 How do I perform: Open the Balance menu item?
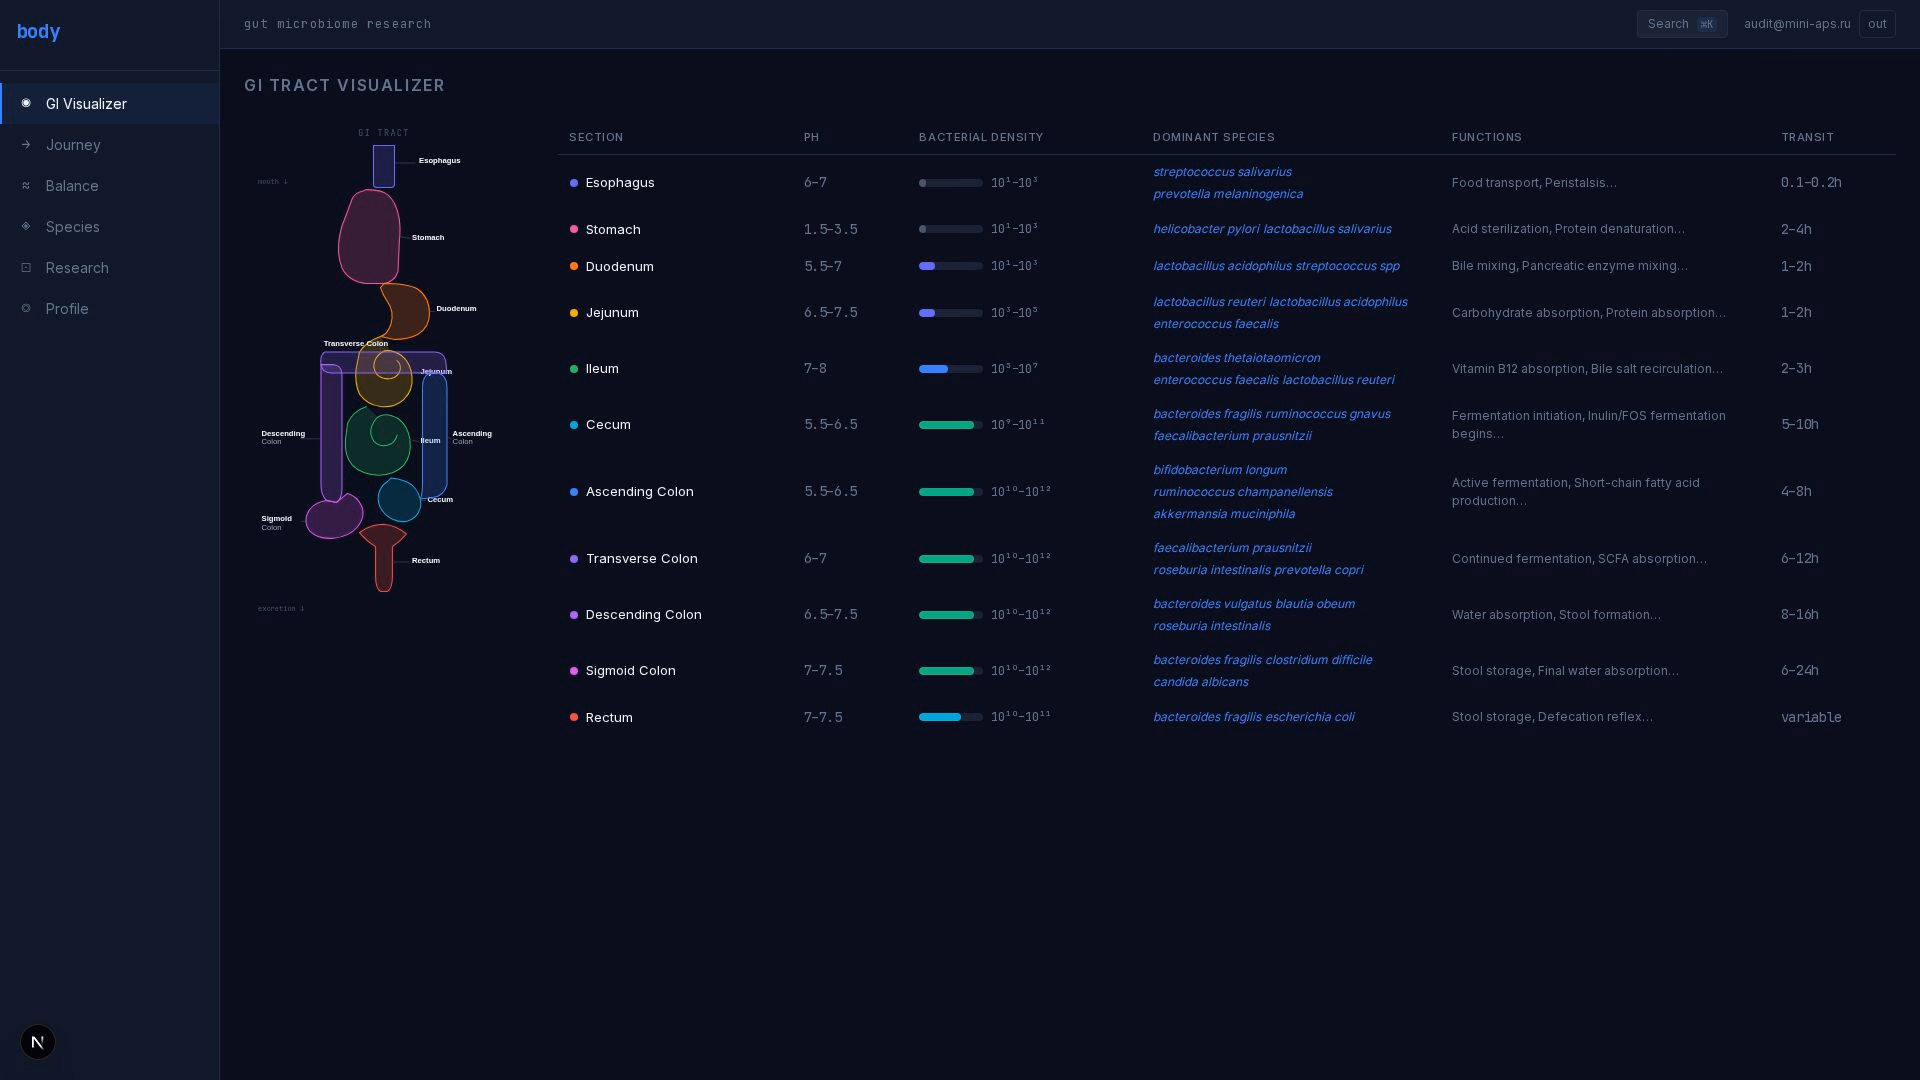(110, 186)
